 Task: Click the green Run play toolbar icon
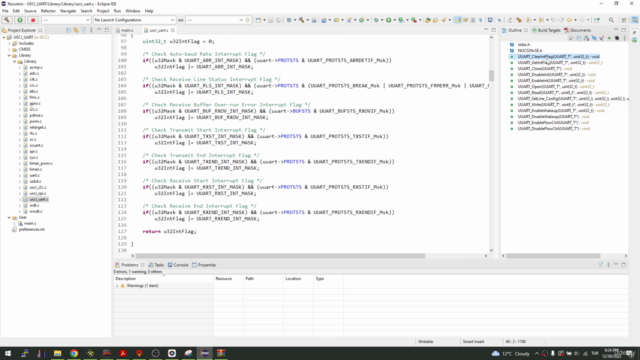click(389, 20)
